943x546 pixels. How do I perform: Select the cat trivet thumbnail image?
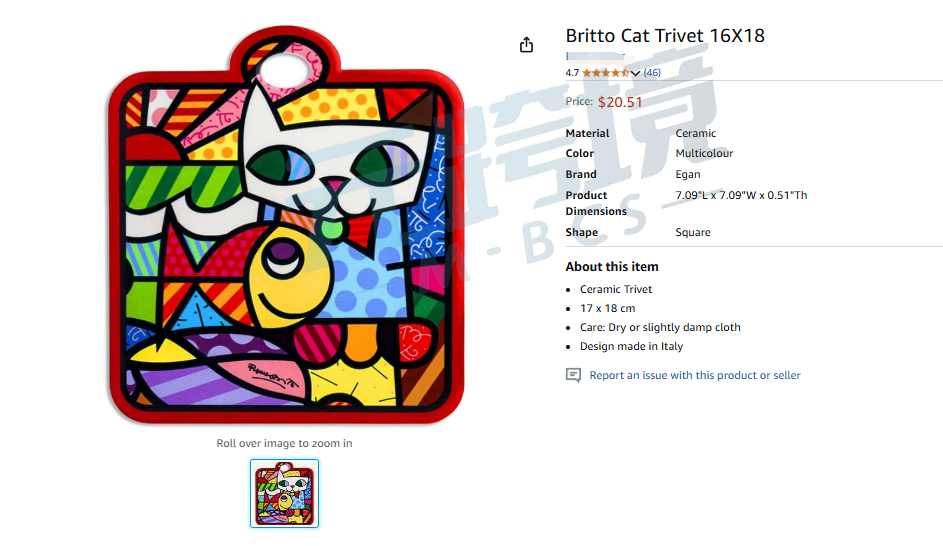[x=284, y=494]
